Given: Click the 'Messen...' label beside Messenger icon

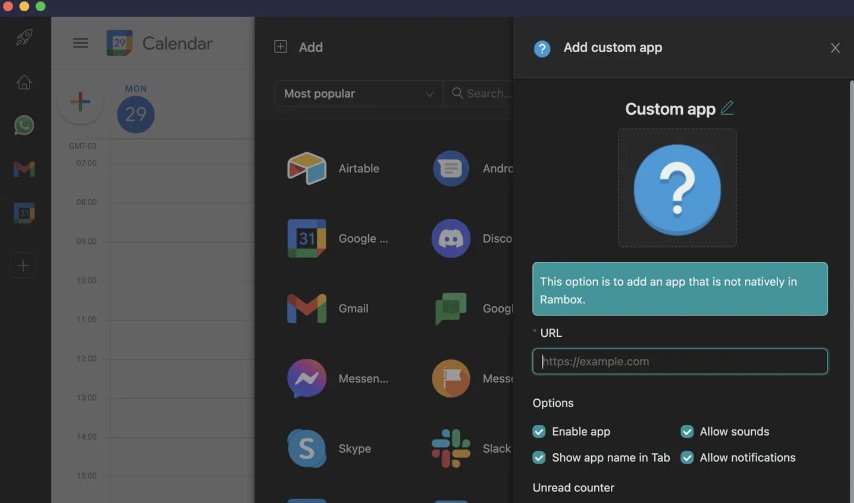Looking at the screenshot, I should tap(363, 378).
